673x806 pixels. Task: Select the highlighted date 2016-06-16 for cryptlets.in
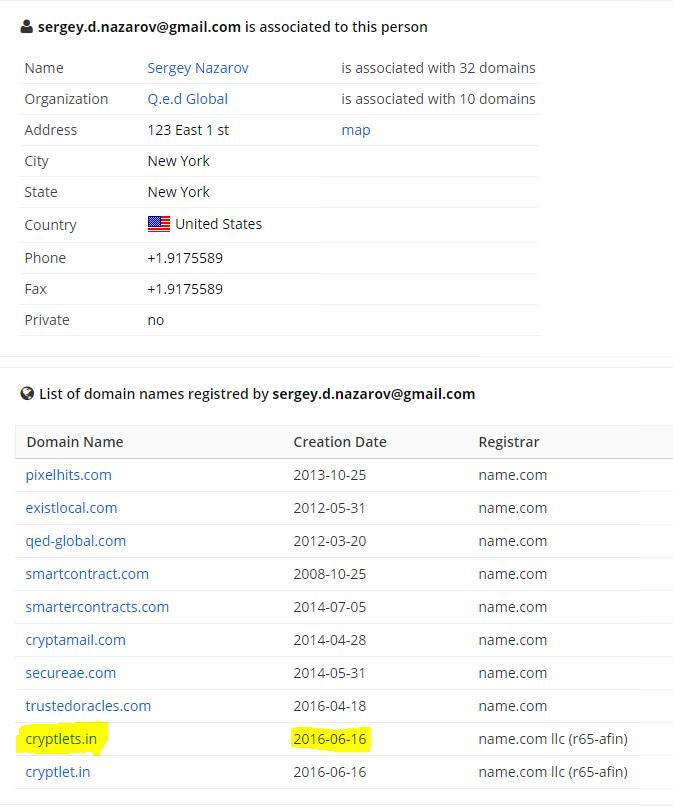pyautogui.click(x=330, y=739)
